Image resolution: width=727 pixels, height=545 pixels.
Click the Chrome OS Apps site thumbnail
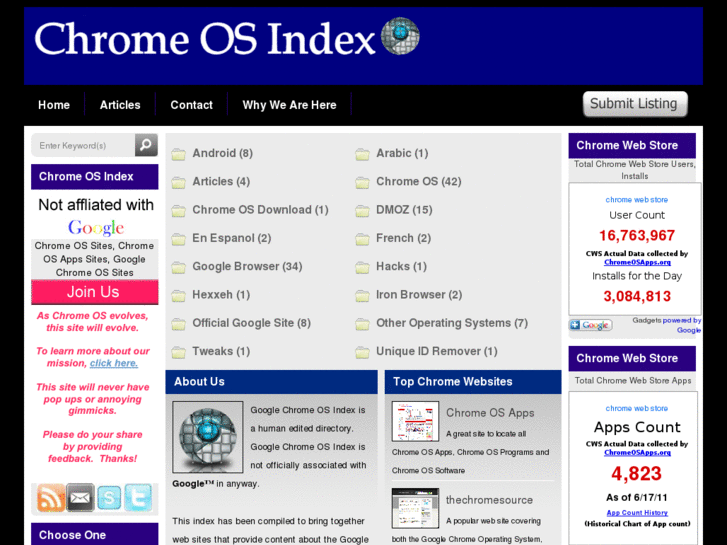coord(415,421)
